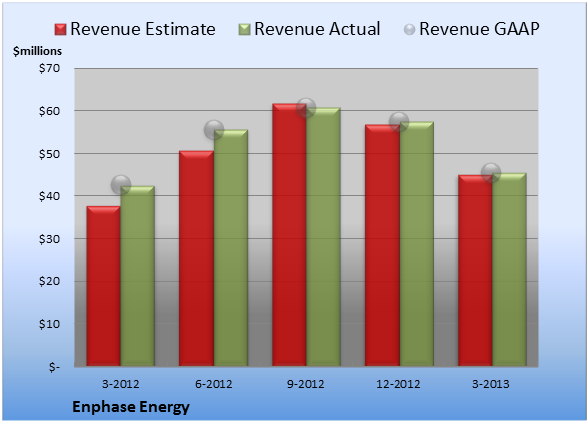Click the red estimate bar for 3-2013

coord(475,270)
